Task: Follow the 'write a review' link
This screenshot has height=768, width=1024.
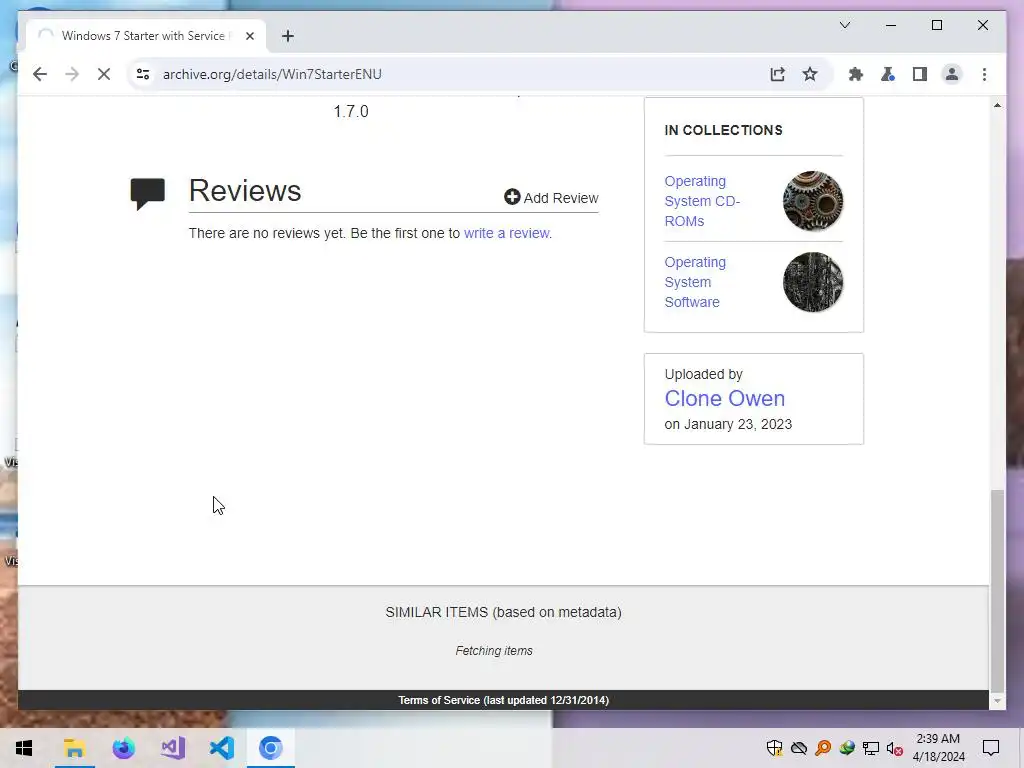Action: pyautogui.click(x=506, y=233)
